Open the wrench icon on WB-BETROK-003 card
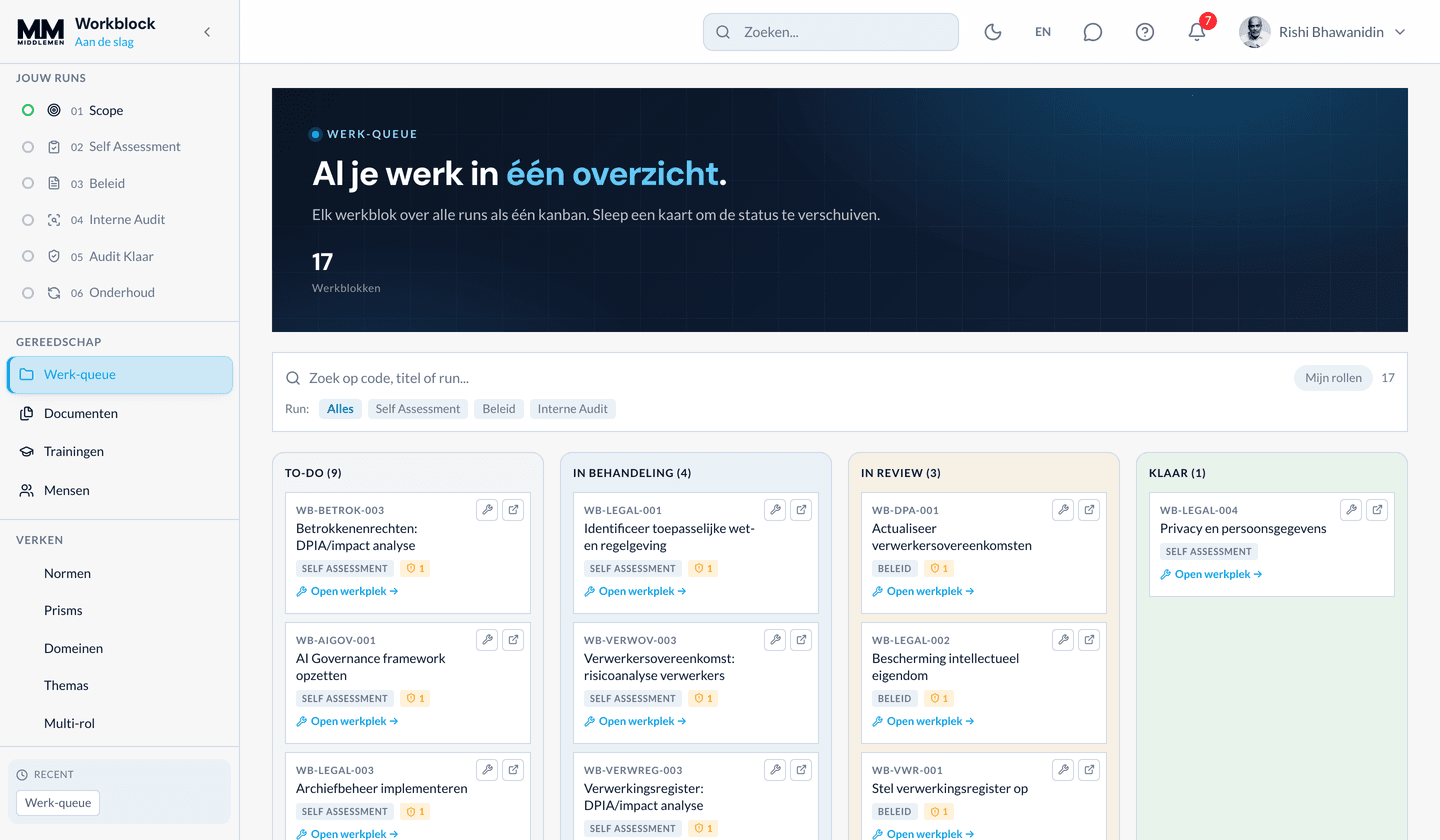Viewport: 1440px width, 840px height. (x=487, y=510)
